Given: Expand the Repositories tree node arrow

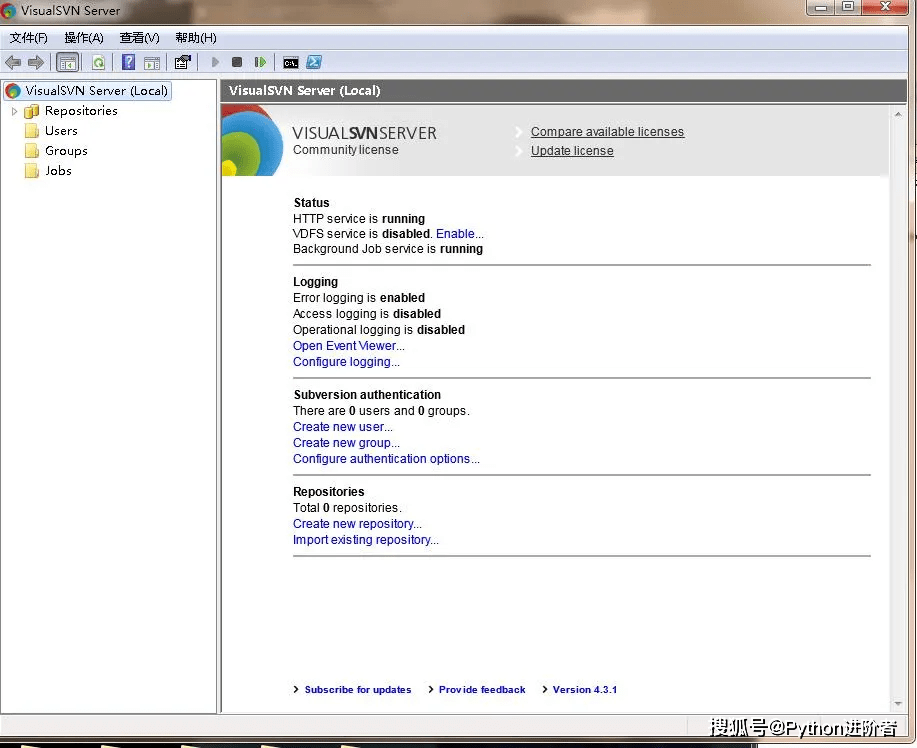Looking at the screenshot, I should pos(15,111).
